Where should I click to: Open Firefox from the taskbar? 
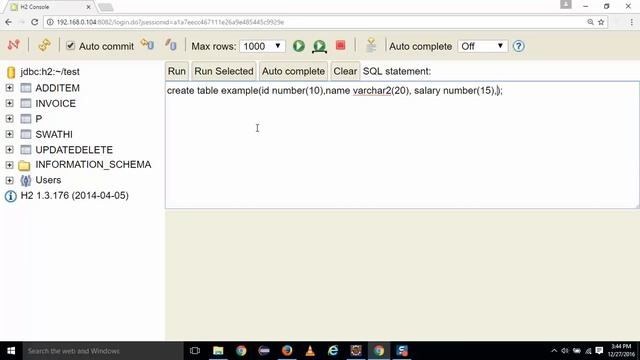(287, 351)
